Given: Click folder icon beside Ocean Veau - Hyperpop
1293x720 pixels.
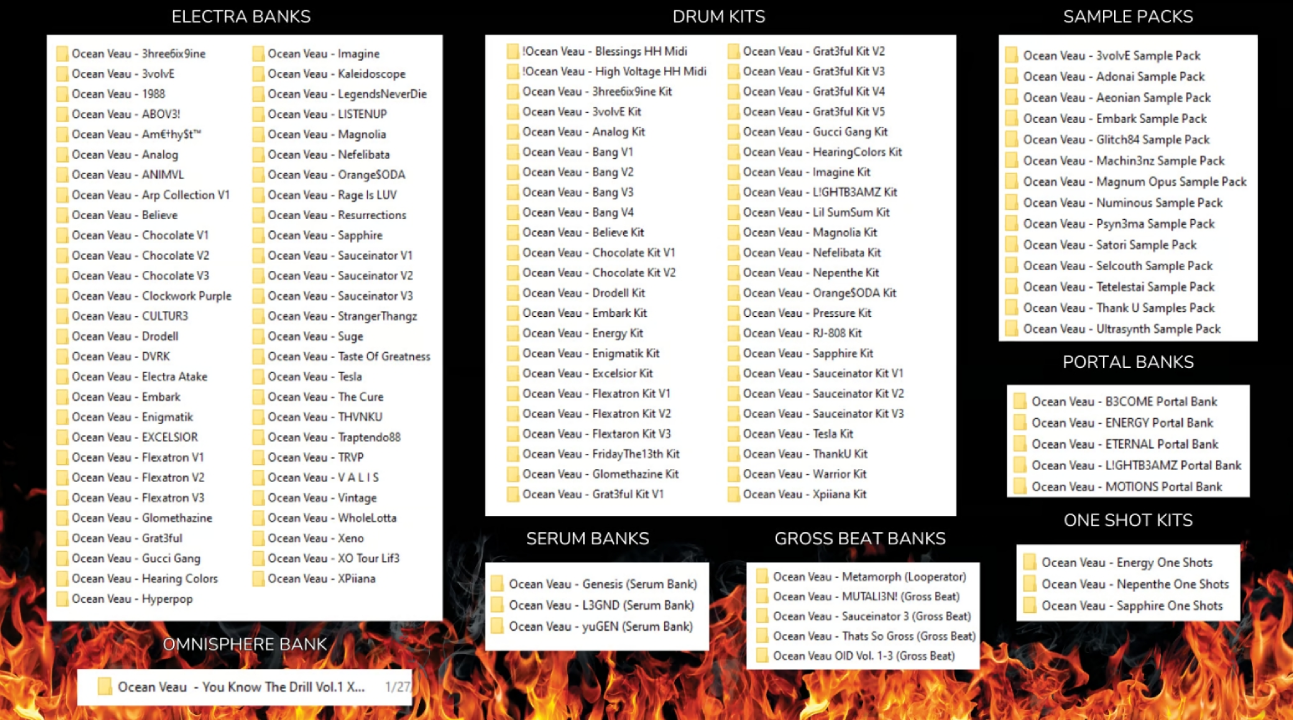Looking at the screenshot, I should (x=61, y=599).
